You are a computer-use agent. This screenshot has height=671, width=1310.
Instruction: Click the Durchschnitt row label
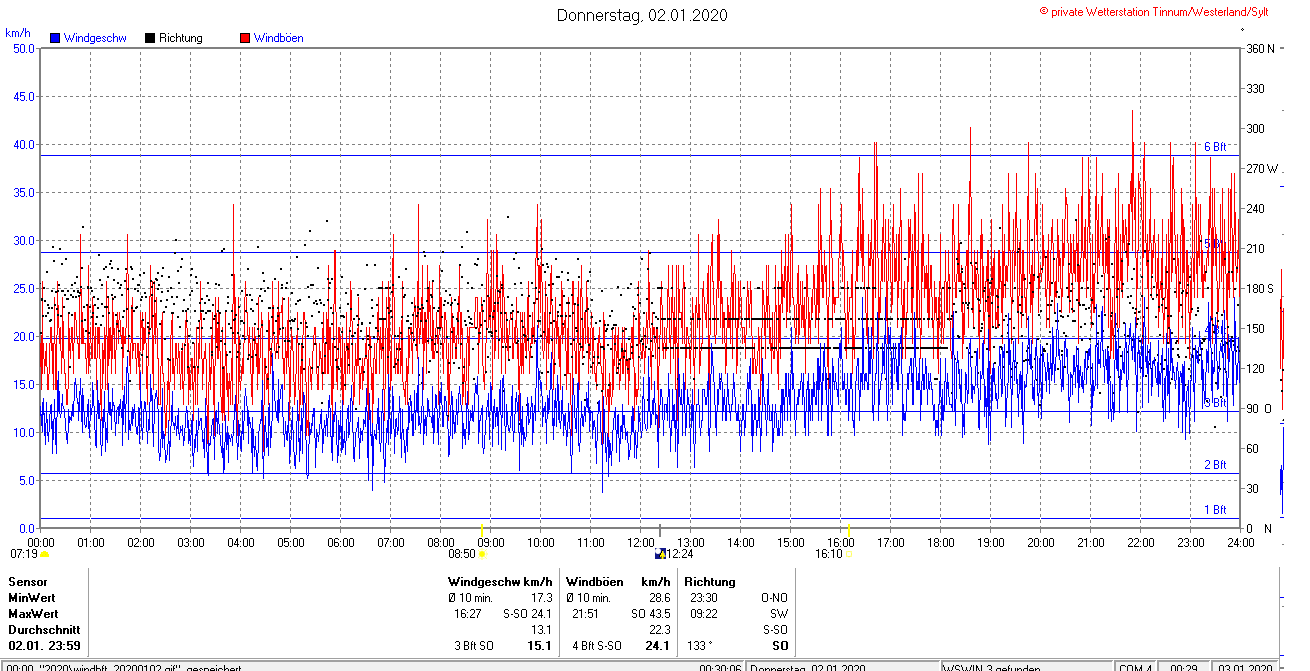[x=43, y=630]
